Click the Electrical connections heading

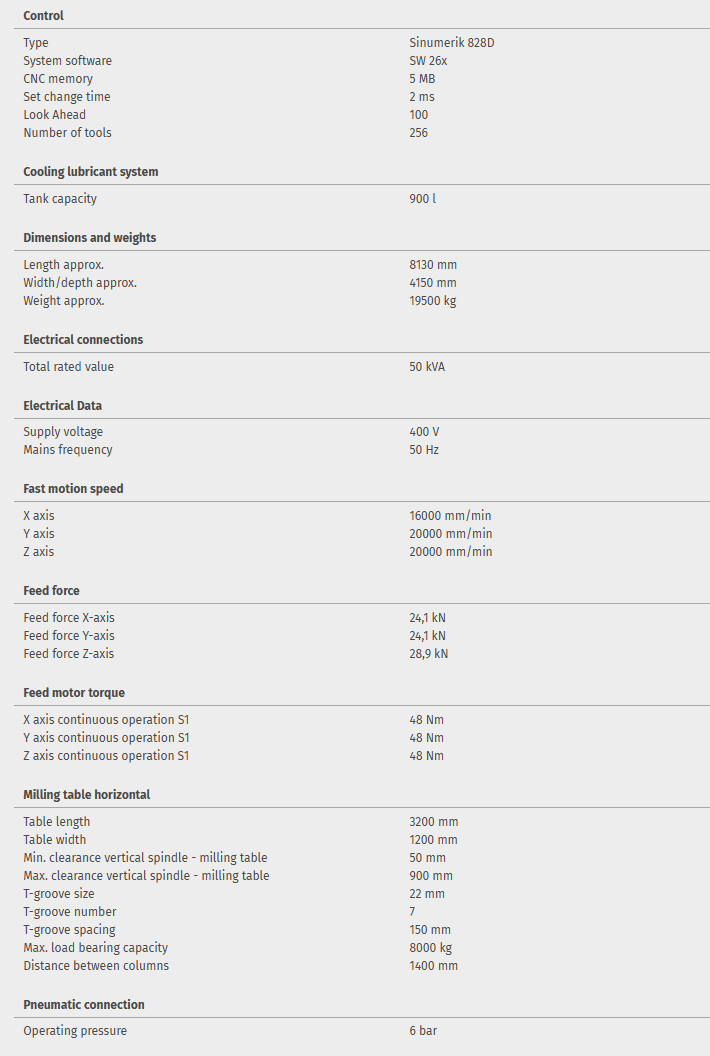[83, 340]
